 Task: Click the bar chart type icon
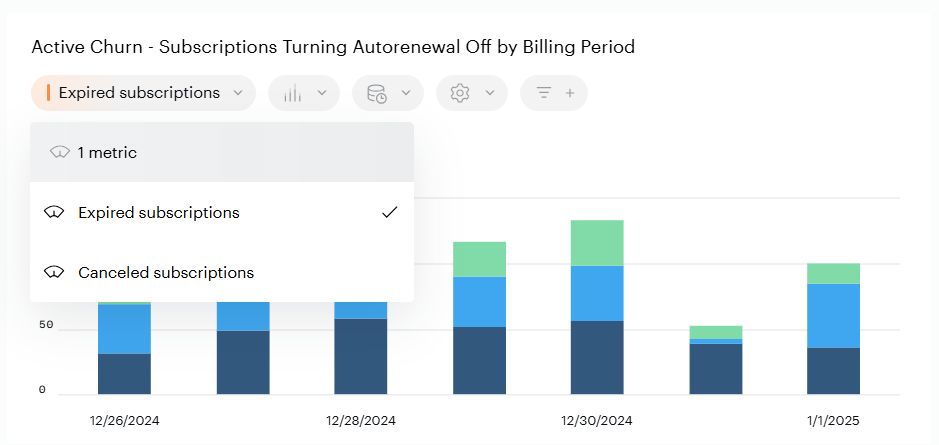(x=292, y=93)
